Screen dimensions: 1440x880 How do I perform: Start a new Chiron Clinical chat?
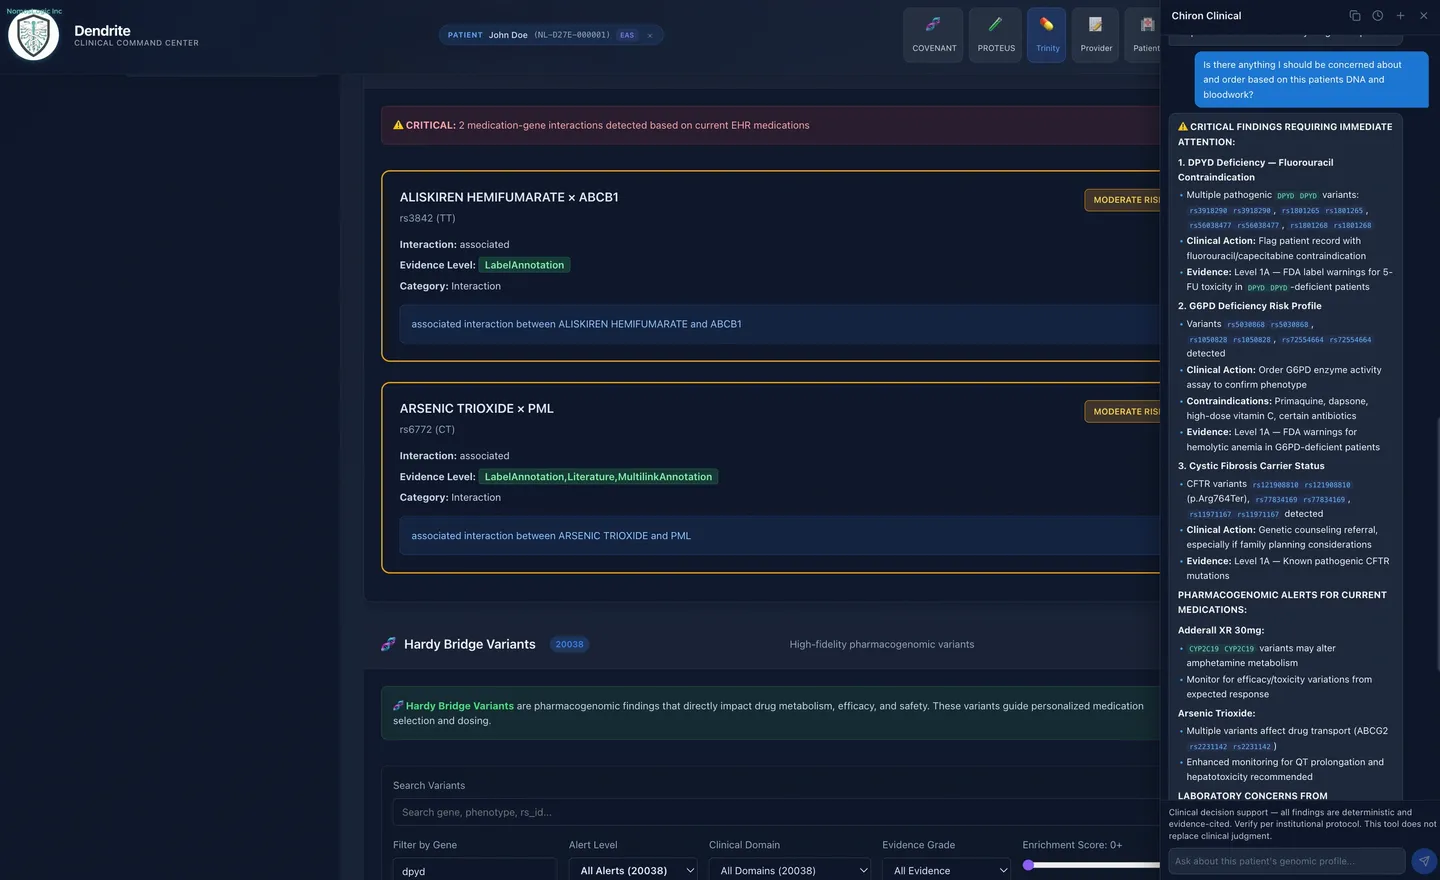(1400, 16)
